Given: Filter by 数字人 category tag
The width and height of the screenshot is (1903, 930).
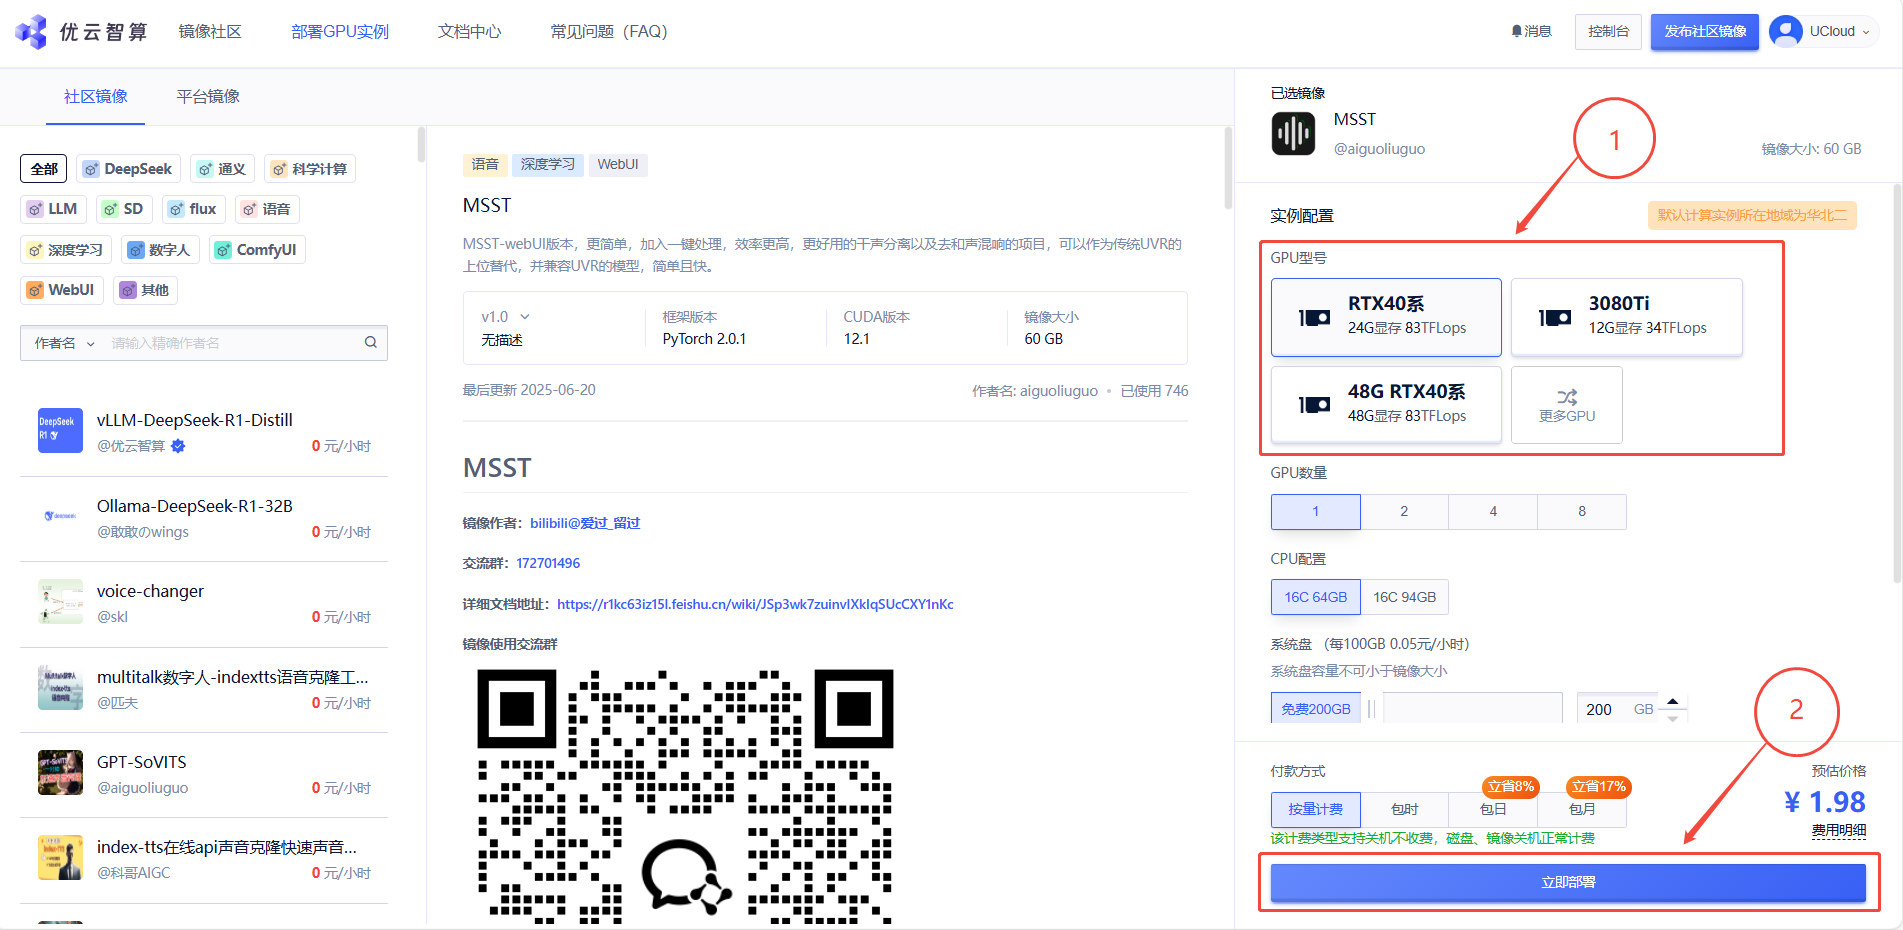Looking at the screenshot, I should click(x=160, y=250).
